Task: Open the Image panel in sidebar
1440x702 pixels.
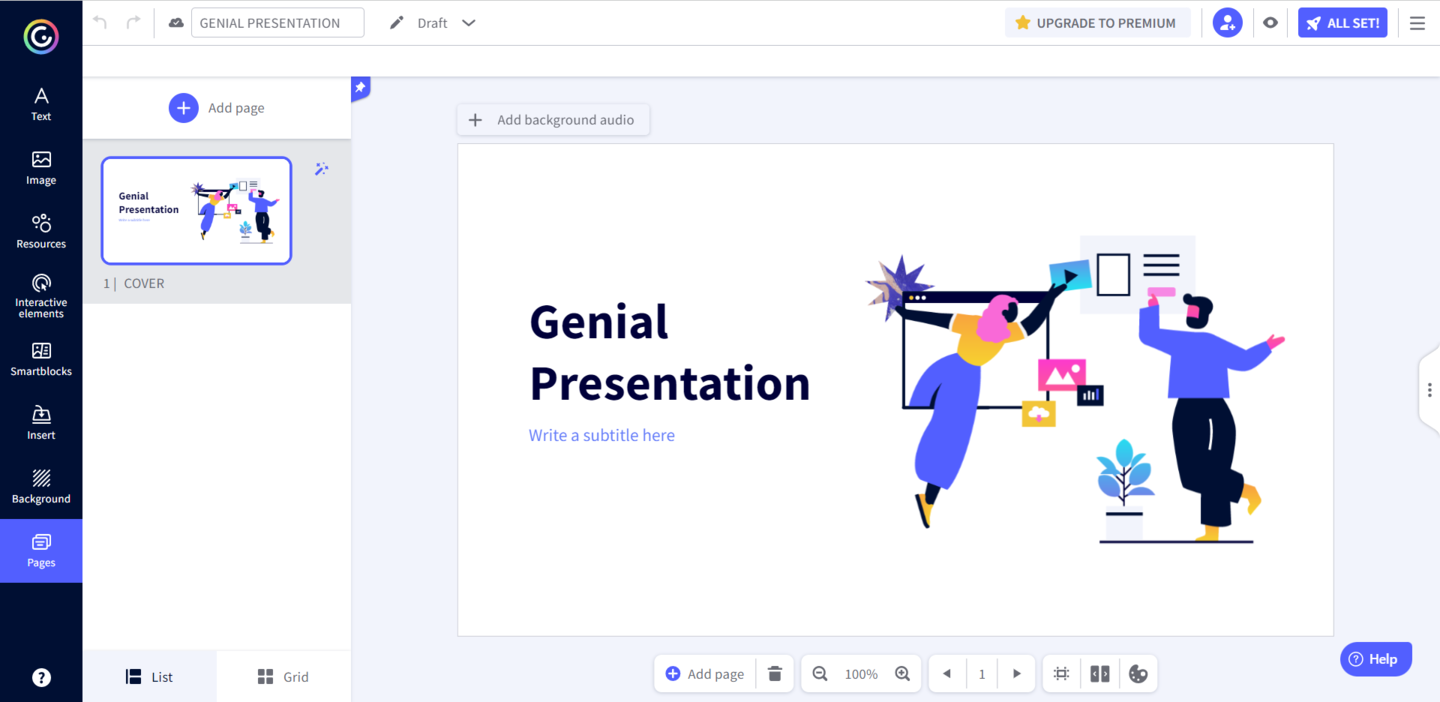Action: tap(41, 167)
